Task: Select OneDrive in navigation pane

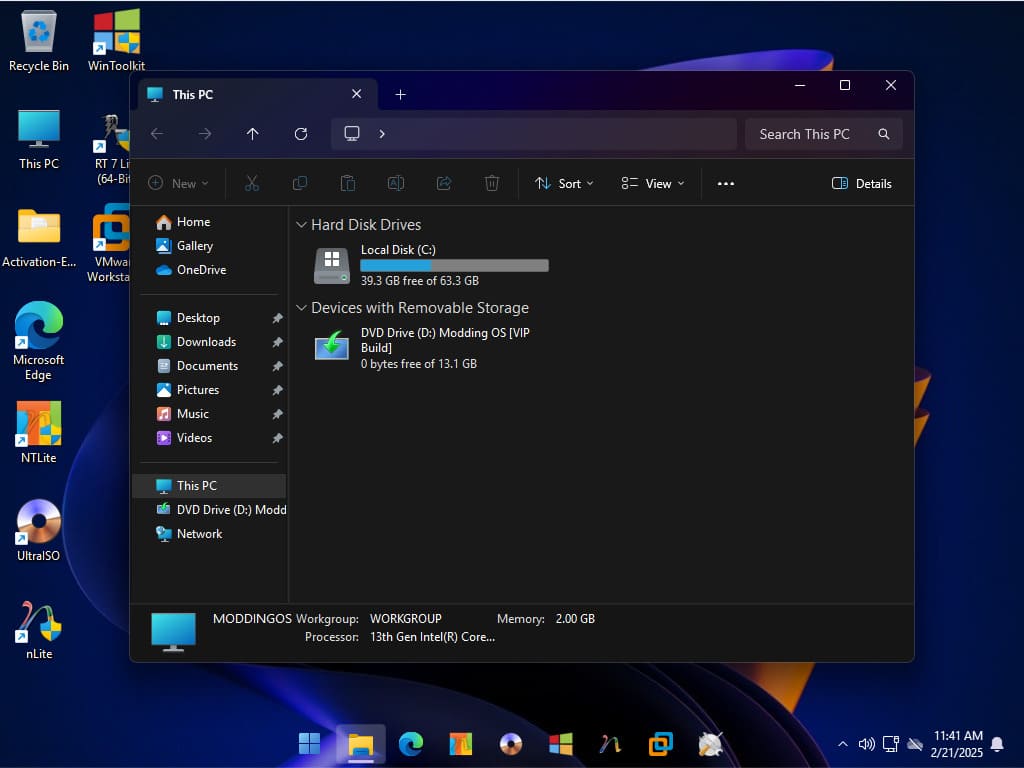Action: (x=209, y=270)
